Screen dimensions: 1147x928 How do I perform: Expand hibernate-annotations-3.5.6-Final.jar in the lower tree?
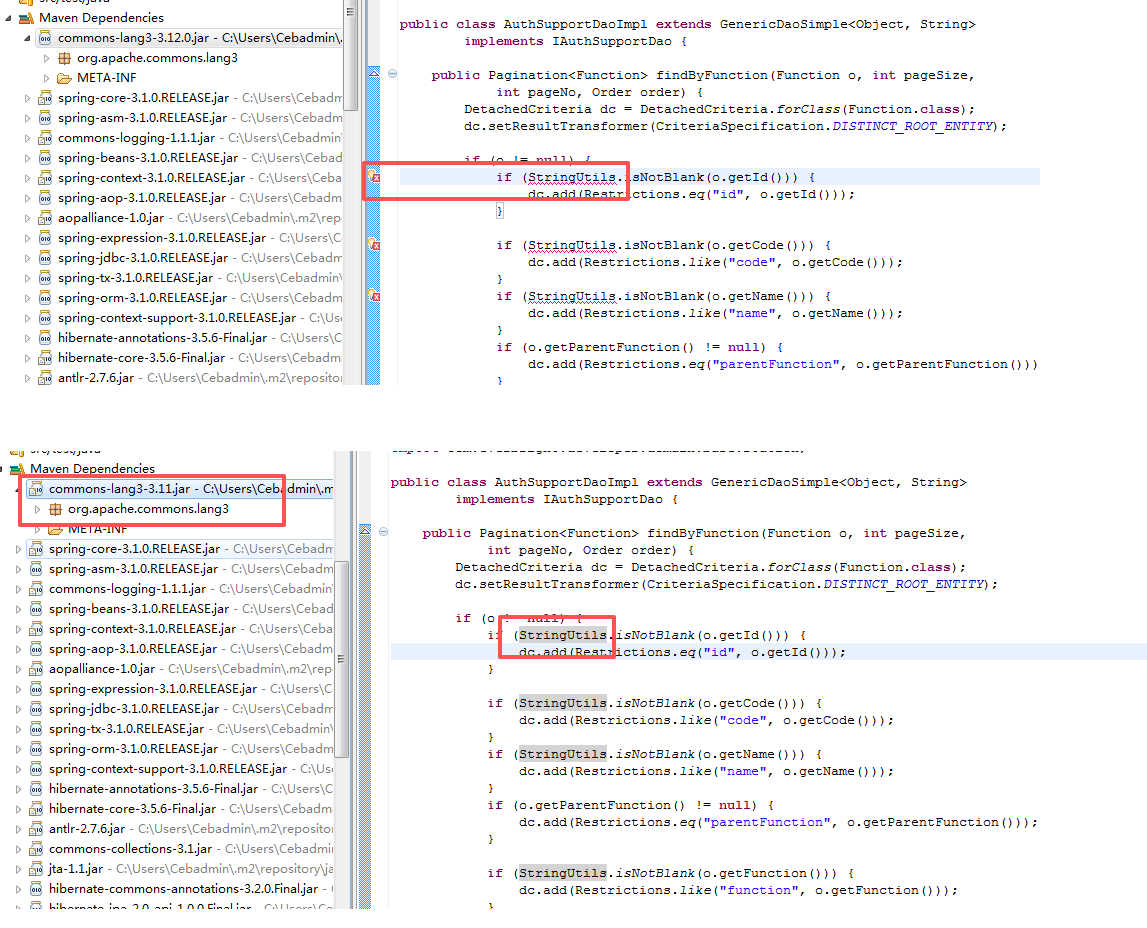[18, 789]
